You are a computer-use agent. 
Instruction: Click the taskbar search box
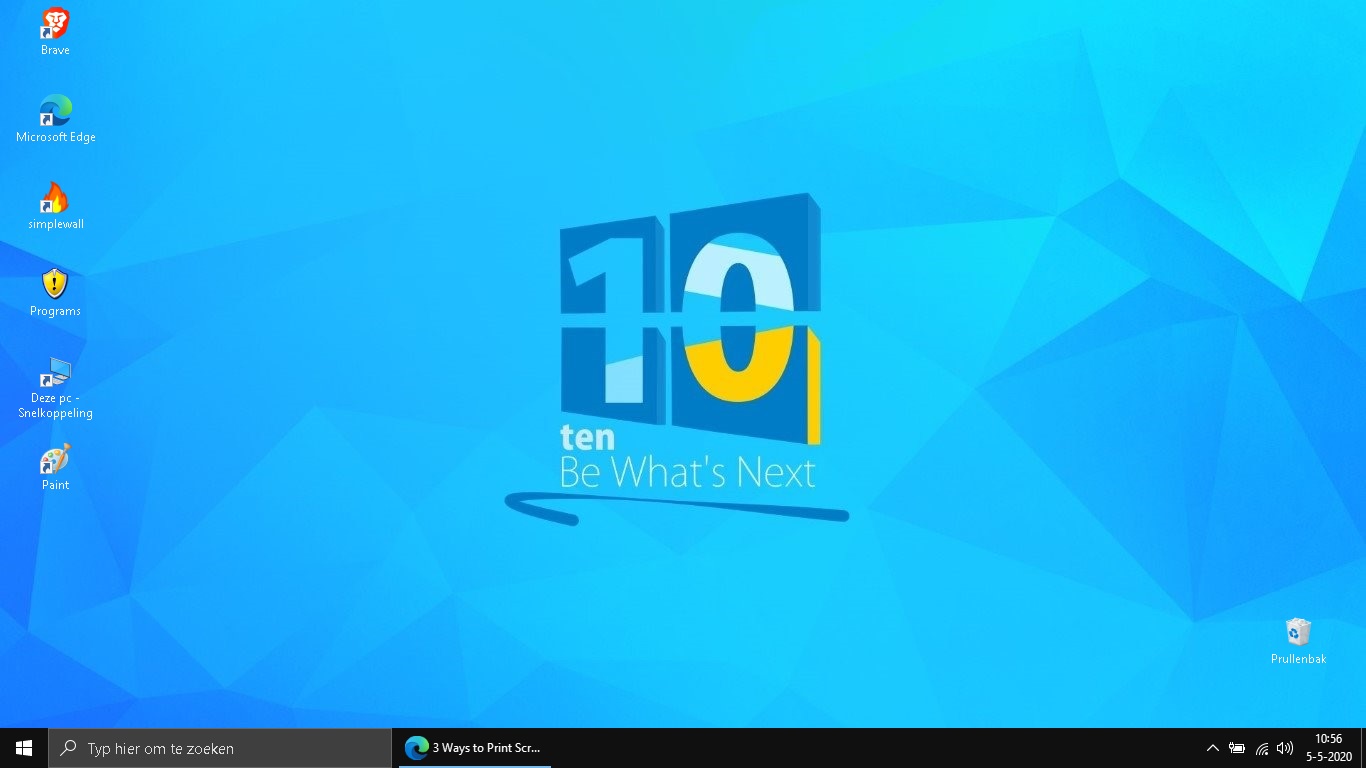click(220, 748)
